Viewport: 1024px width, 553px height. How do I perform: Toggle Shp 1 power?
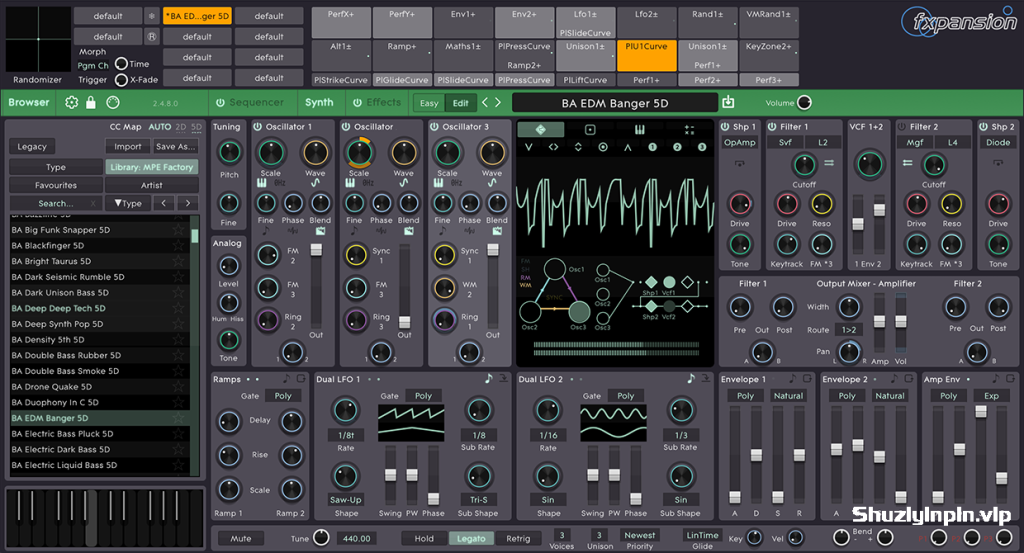pyautogui.click(x=725, y=127)
